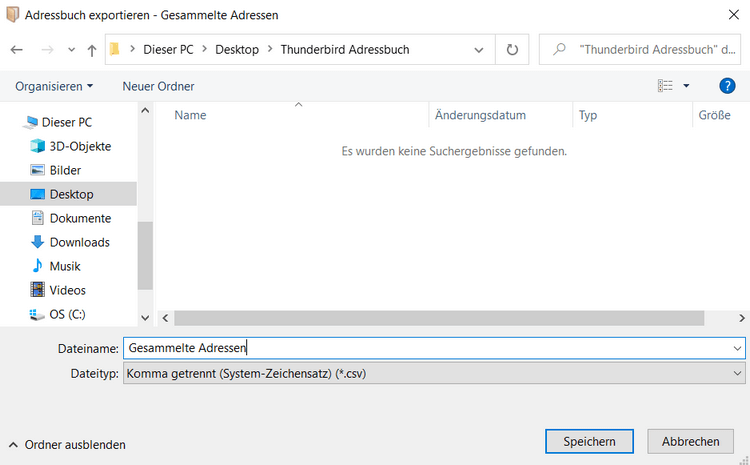Create a new folder with Neuer Ordner
Image resolution: width=750 pixels, height=465 pixels.
point(158,87)
